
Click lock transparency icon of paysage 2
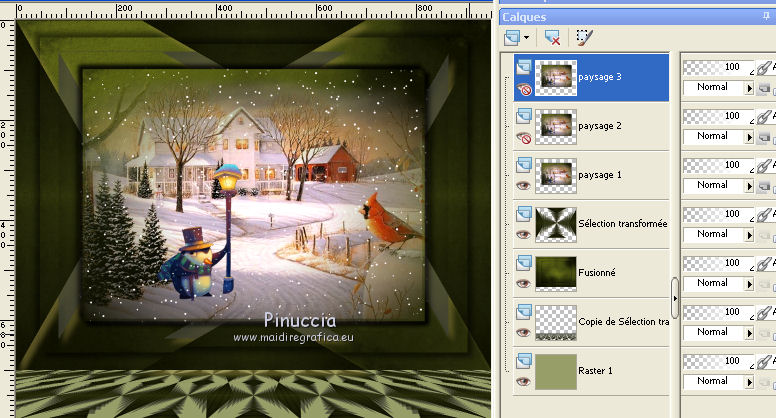click(765, 138)
